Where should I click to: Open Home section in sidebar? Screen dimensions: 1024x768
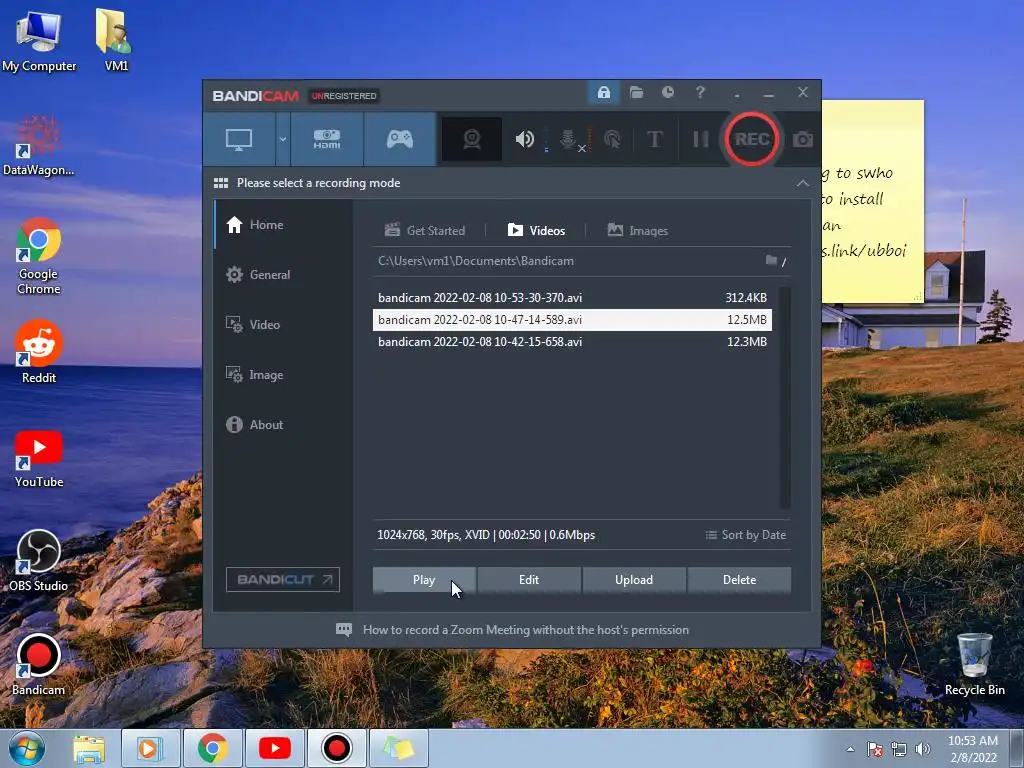tap(283, 225)
